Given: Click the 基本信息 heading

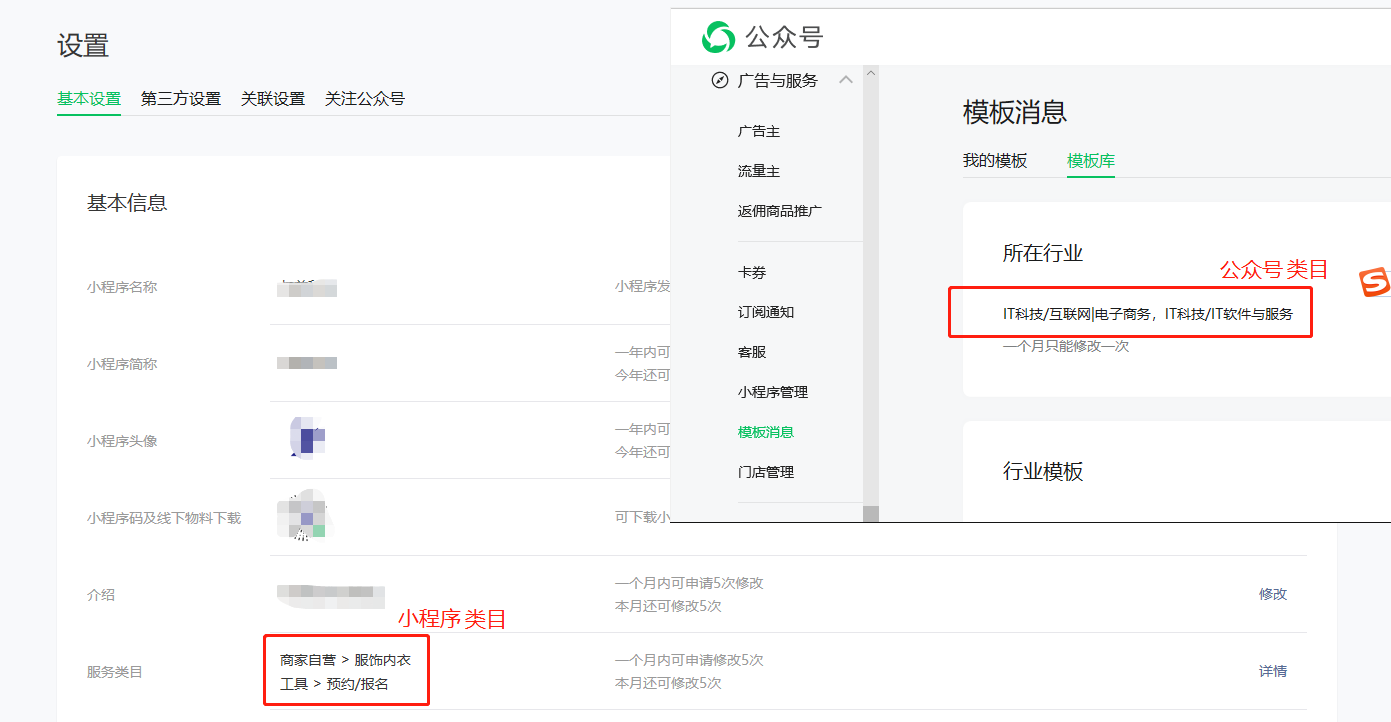Looking at the screenshot, I should [127, 203].
